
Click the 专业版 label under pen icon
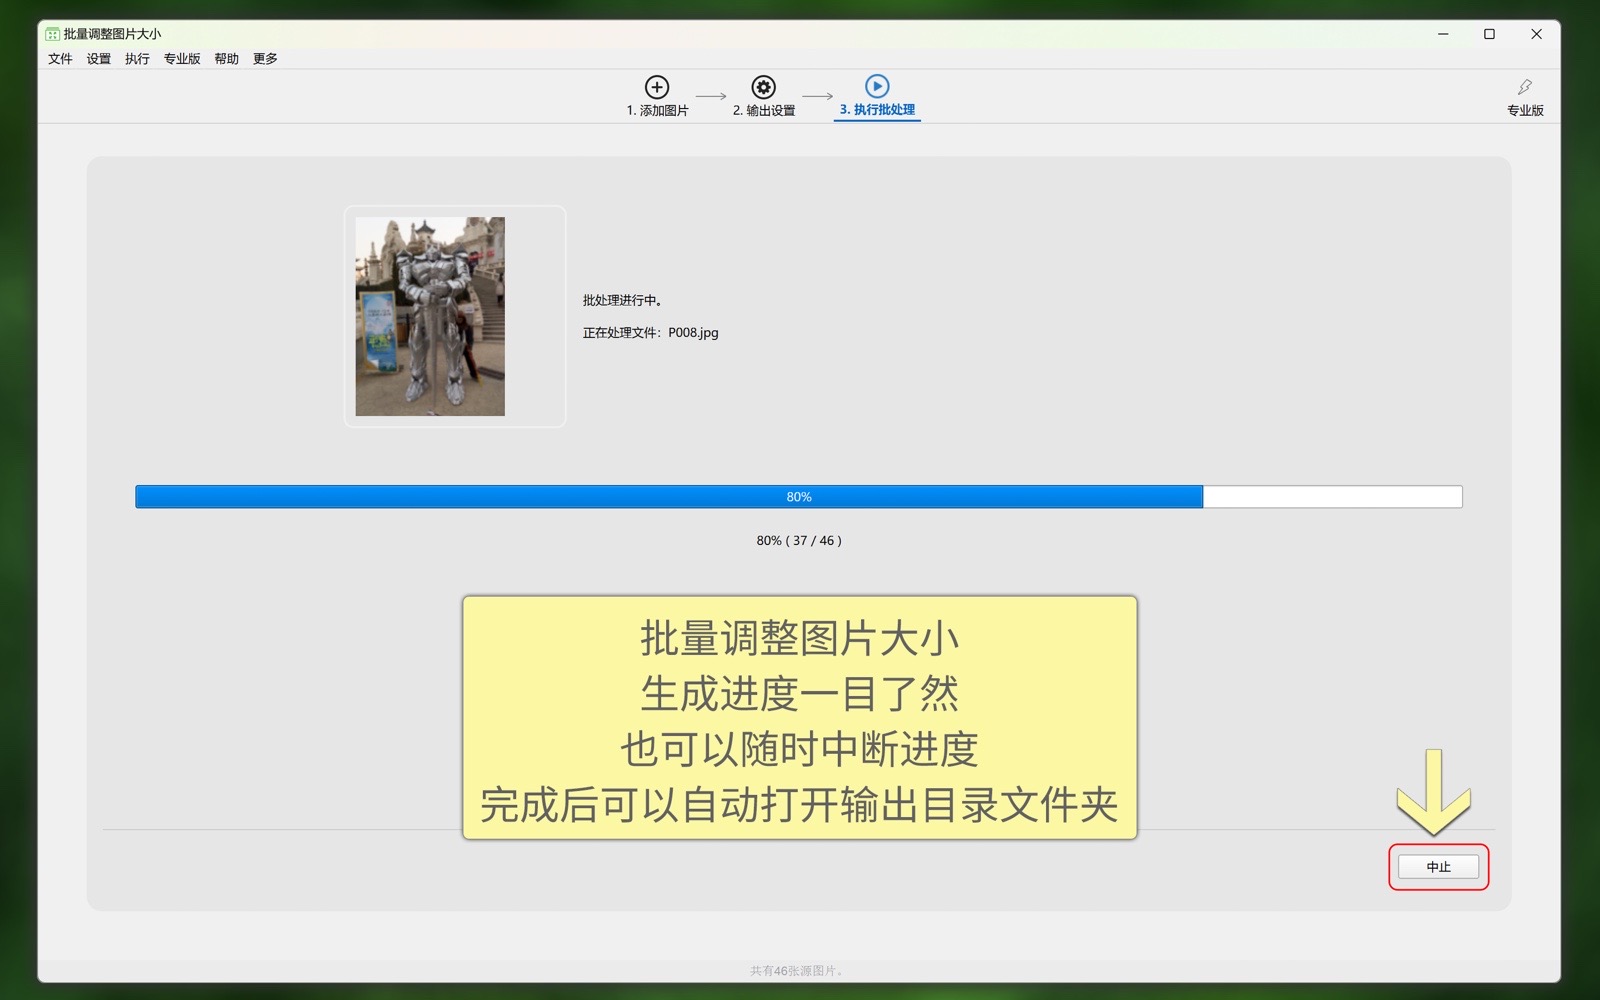tap(1525, 111)
